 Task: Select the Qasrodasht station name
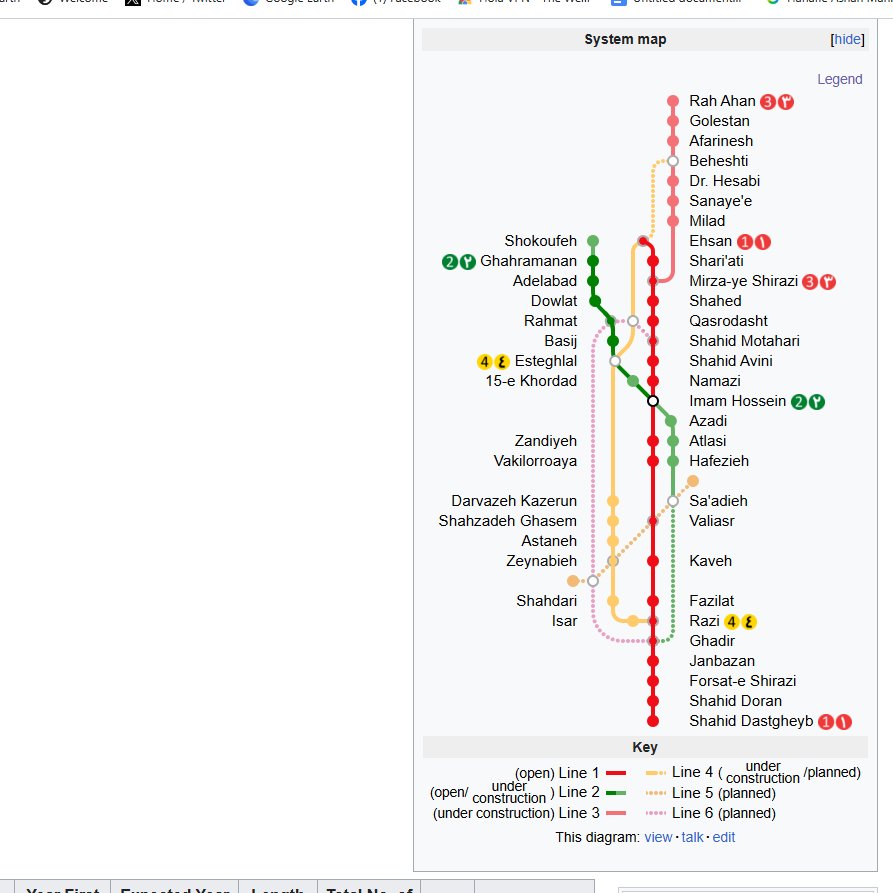click(728, 321)
